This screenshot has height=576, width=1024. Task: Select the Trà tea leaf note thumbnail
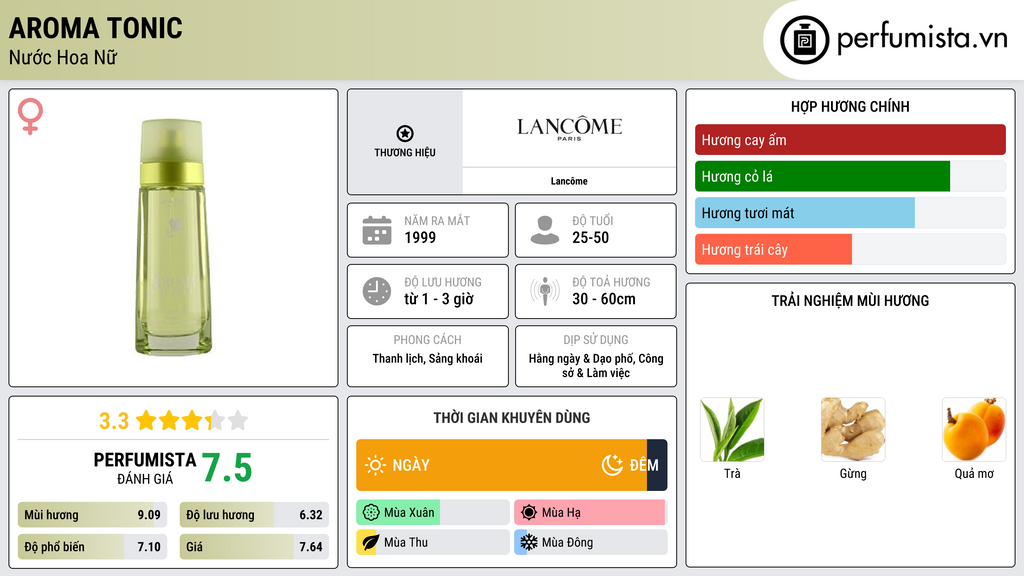coord(732,429)
